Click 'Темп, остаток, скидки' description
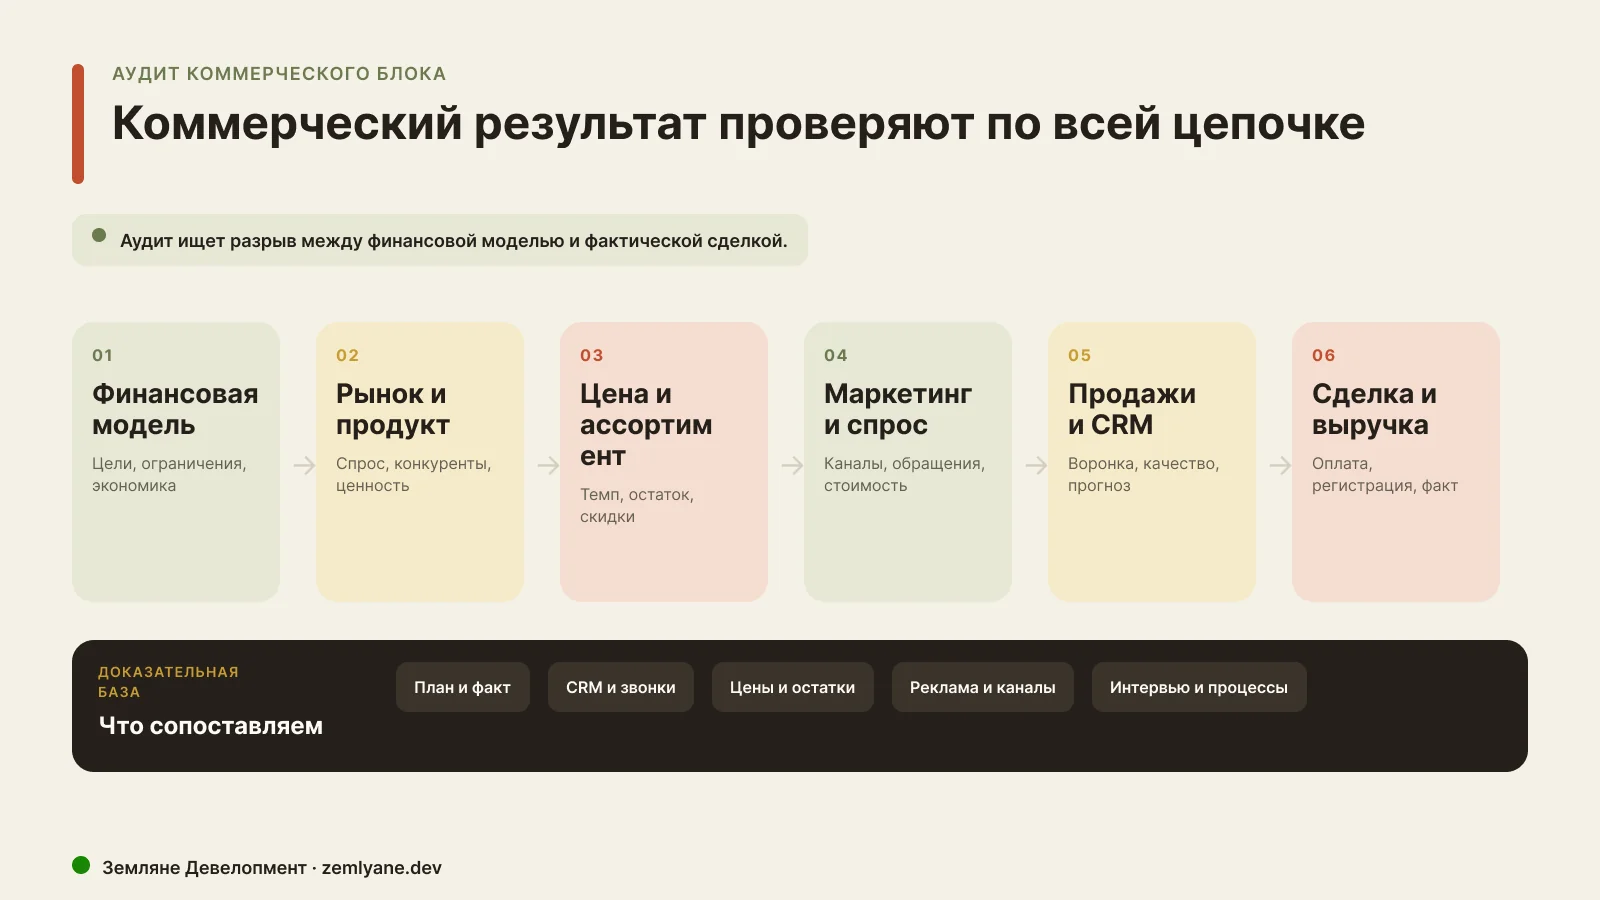 point(637,506)
